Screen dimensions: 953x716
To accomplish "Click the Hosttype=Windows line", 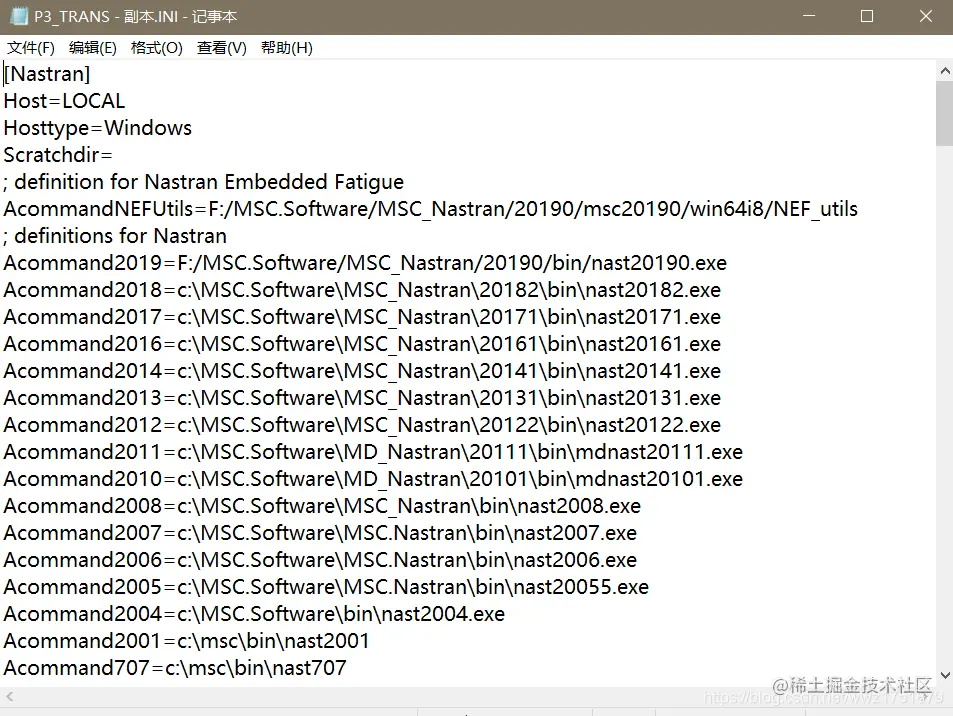I will click(x=98, y=128).
